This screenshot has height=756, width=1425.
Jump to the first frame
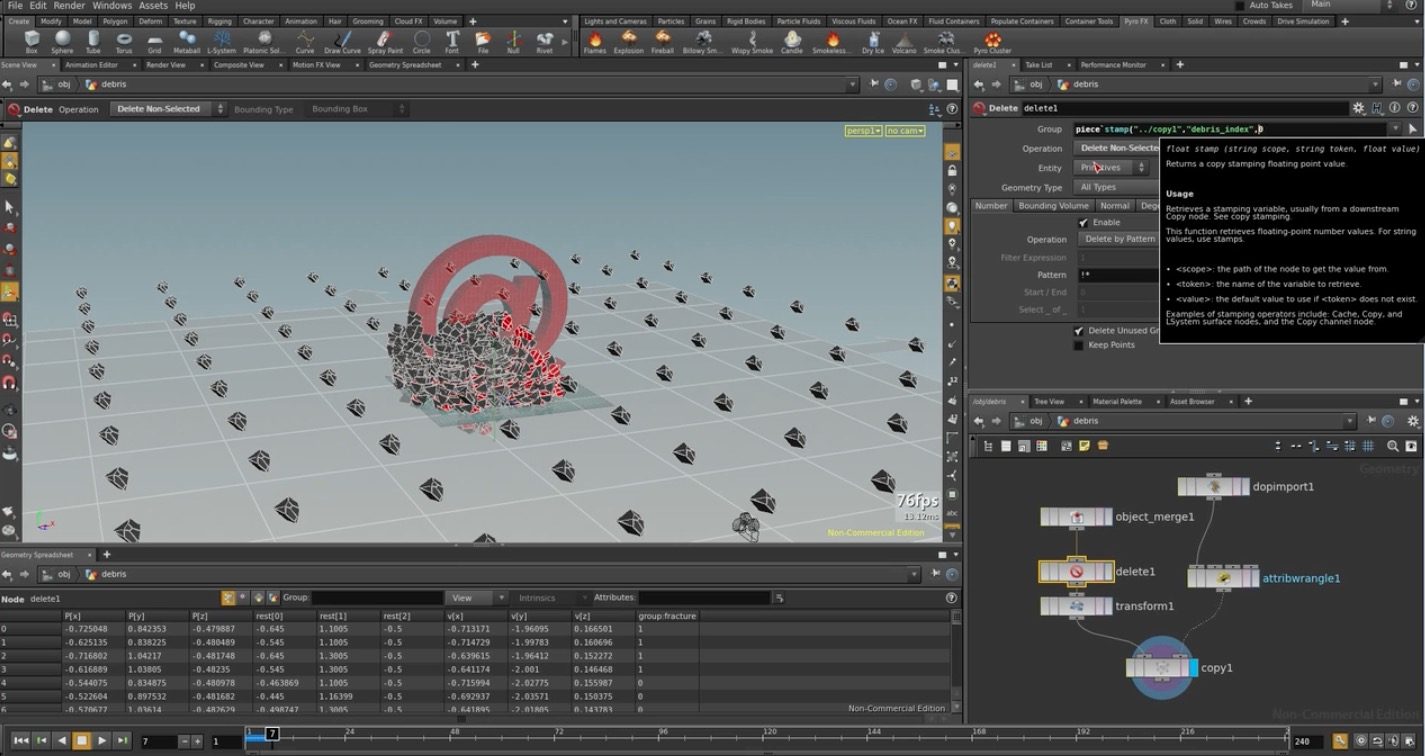(22, 741)
